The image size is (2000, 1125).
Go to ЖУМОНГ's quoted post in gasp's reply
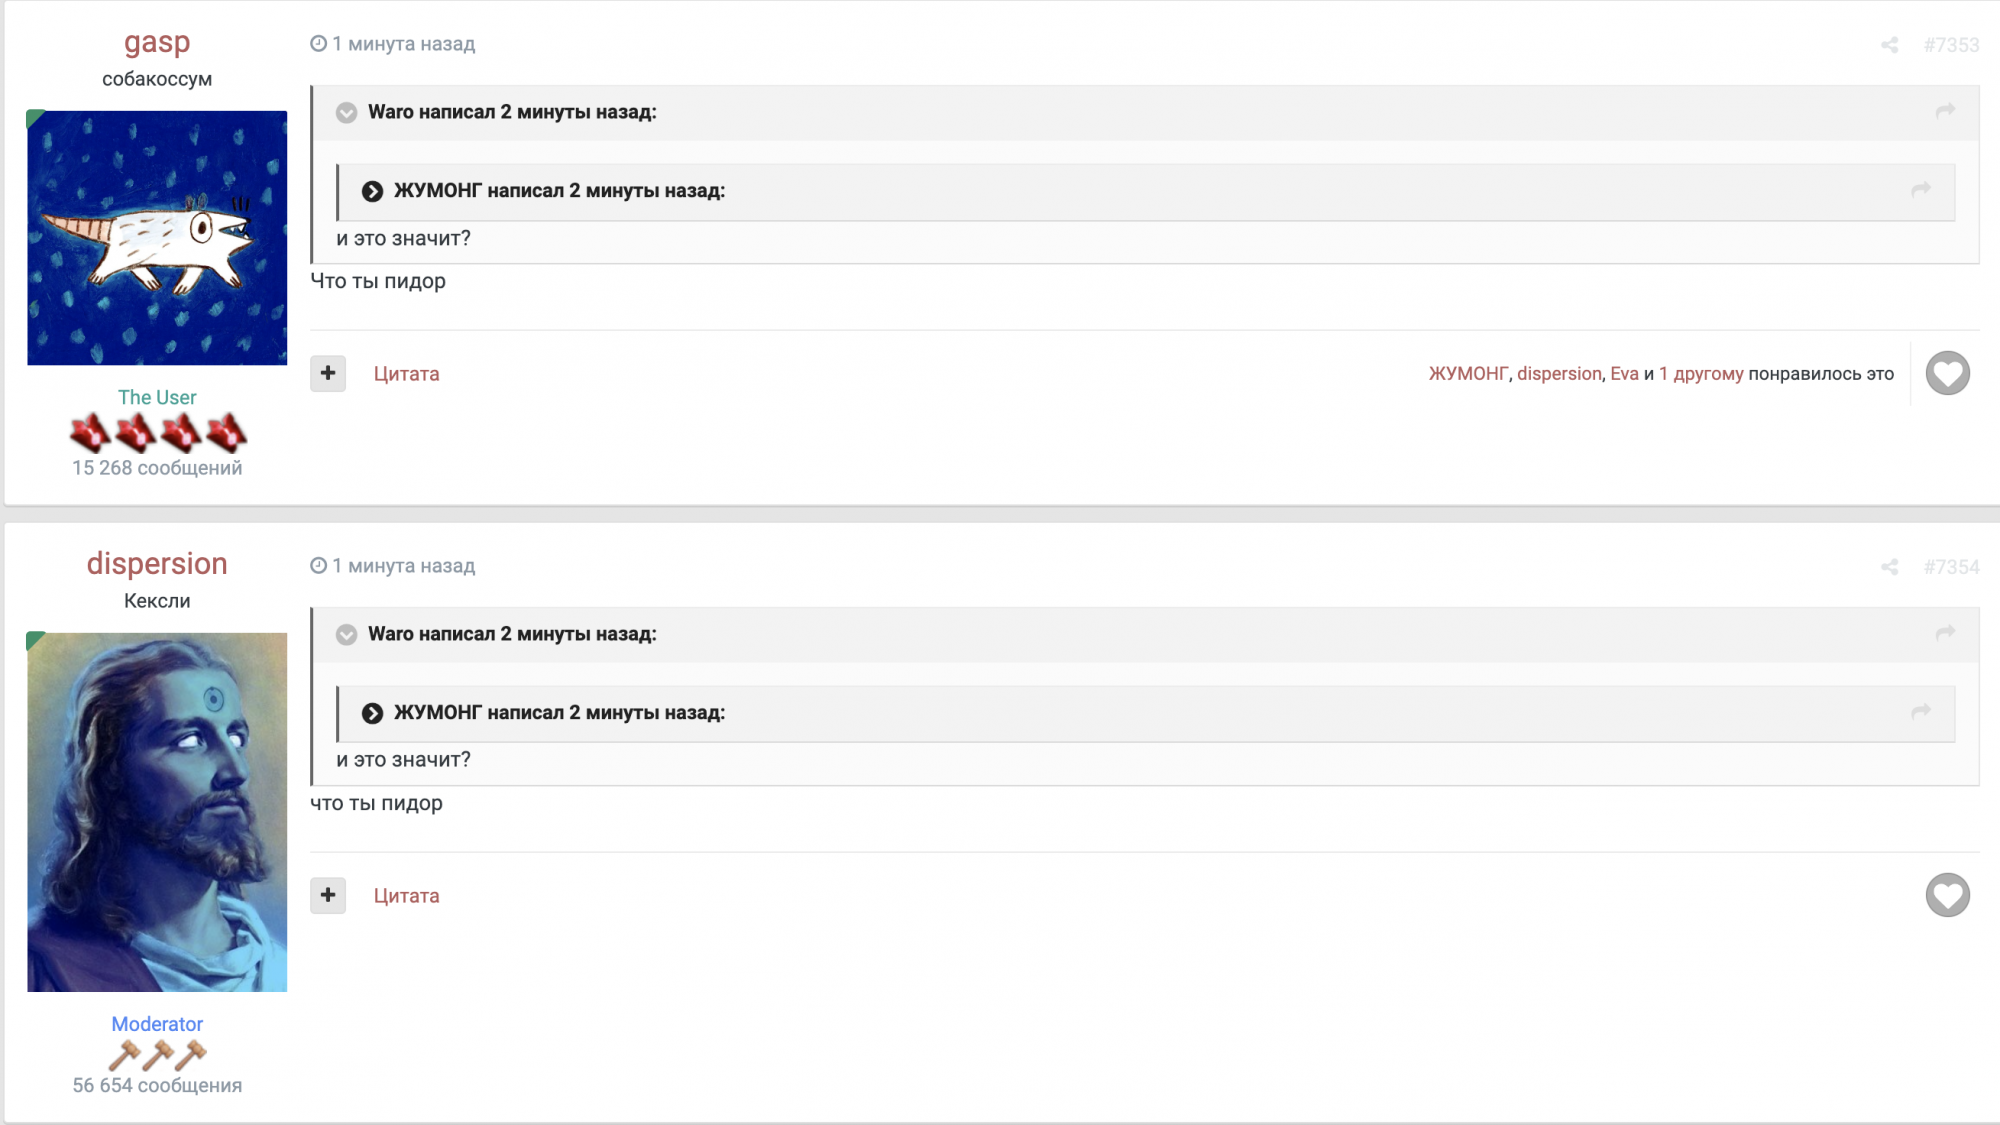pos(1921,190)
